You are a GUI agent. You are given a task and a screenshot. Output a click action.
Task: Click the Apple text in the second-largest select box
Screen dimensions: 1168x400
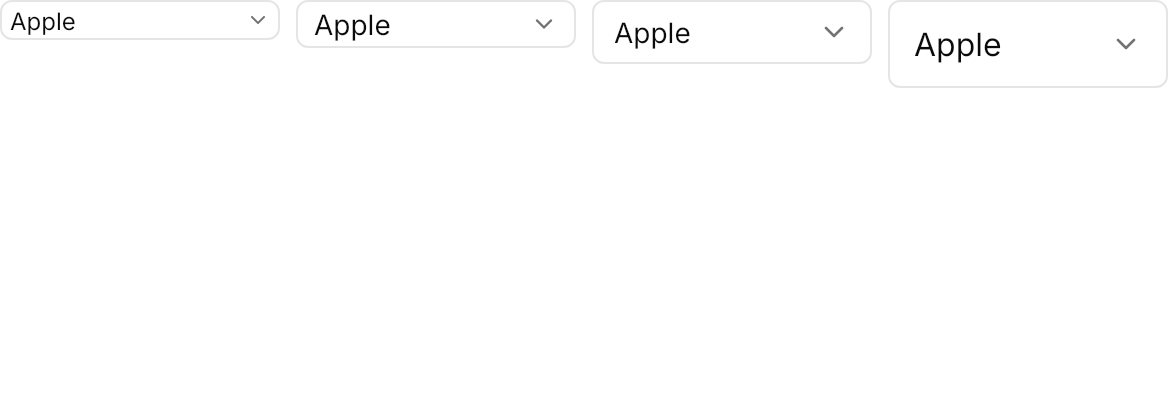coord(652,34)
